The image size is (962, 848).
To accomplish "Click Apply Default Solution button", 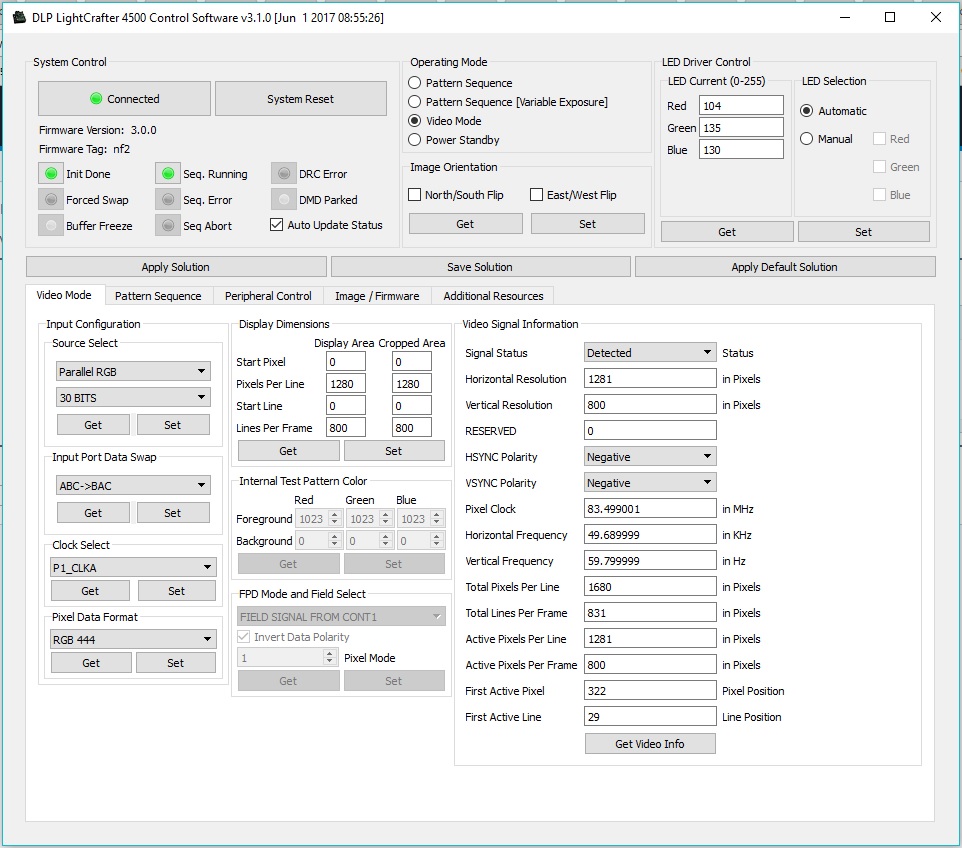I will pos(785,266).
